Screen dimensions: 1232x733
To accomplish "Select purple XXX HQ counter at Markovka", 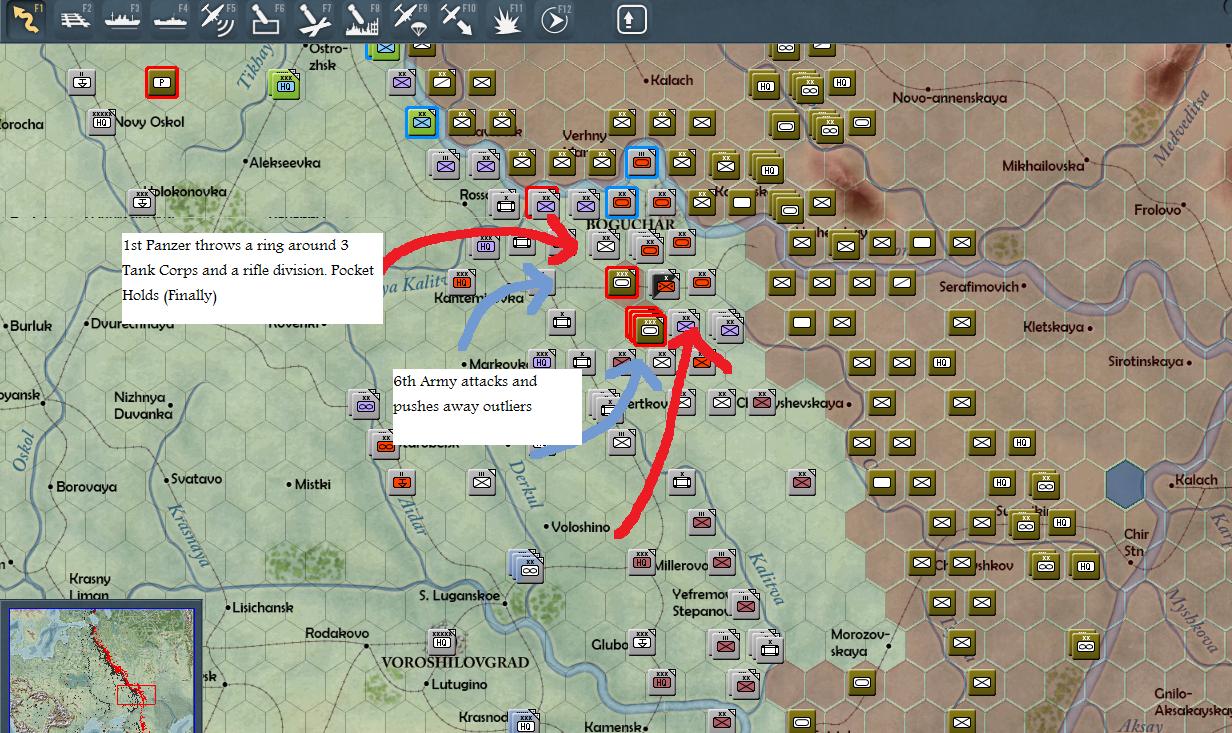I will [x=542, y=362].
